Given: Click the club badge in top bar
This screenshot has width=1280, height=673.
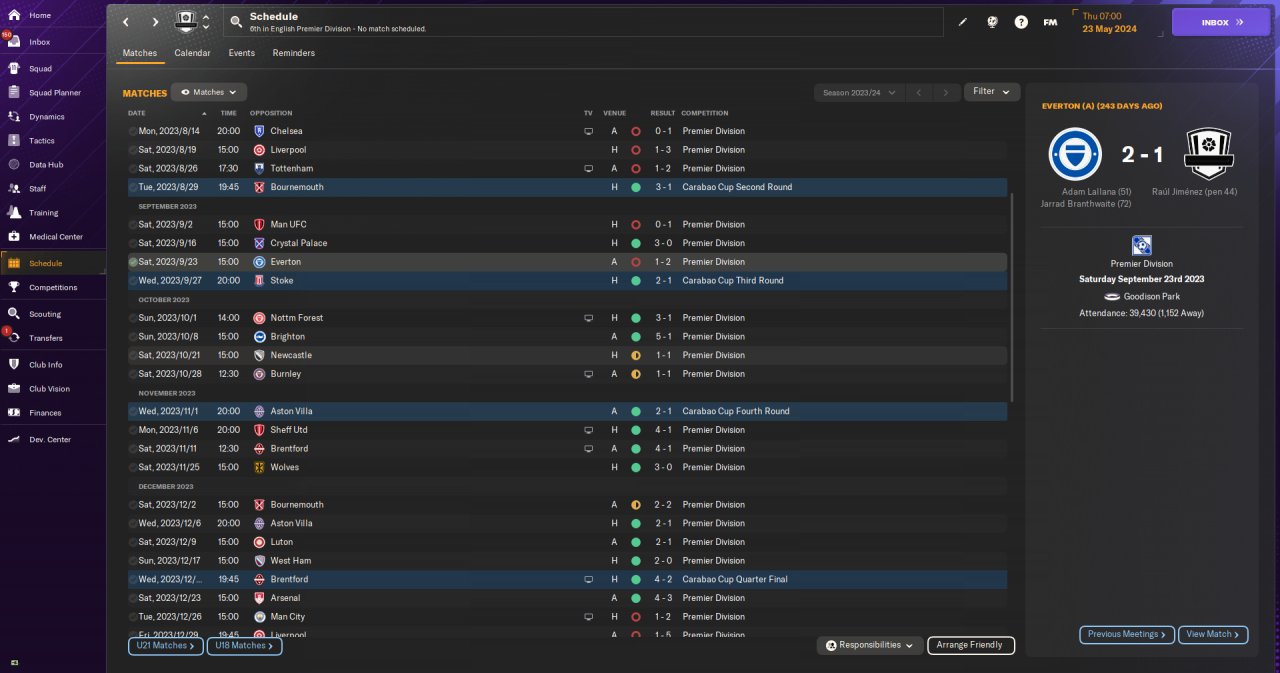Looking at the screenshot, I should 186,21.
